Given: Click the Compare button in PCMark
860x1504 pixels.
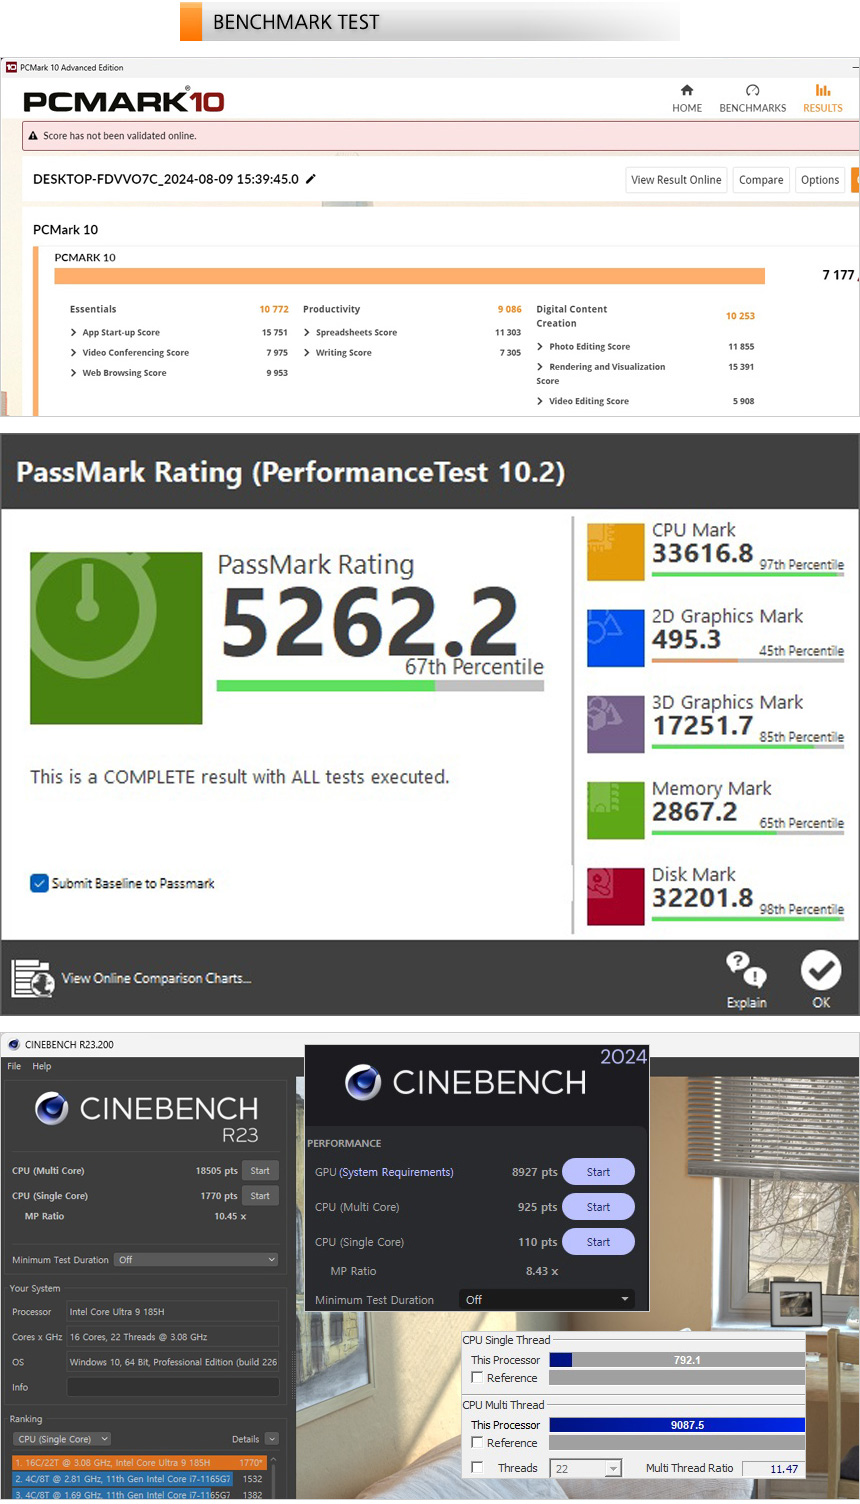Looking at the screenshot, I should 761,180.
